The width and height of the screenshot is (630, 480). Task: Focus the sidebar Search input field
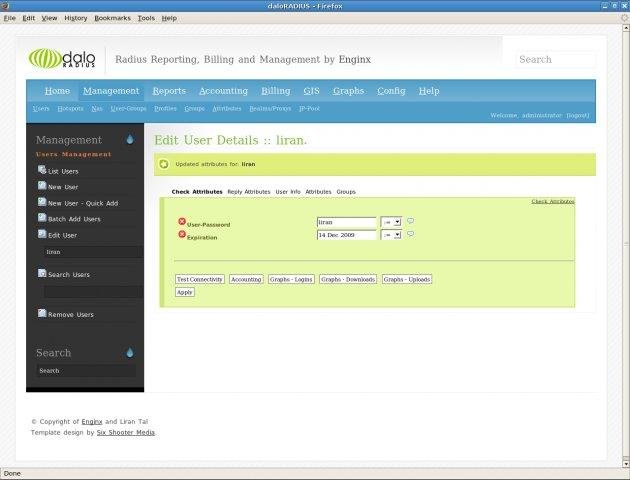pos(86,370)
